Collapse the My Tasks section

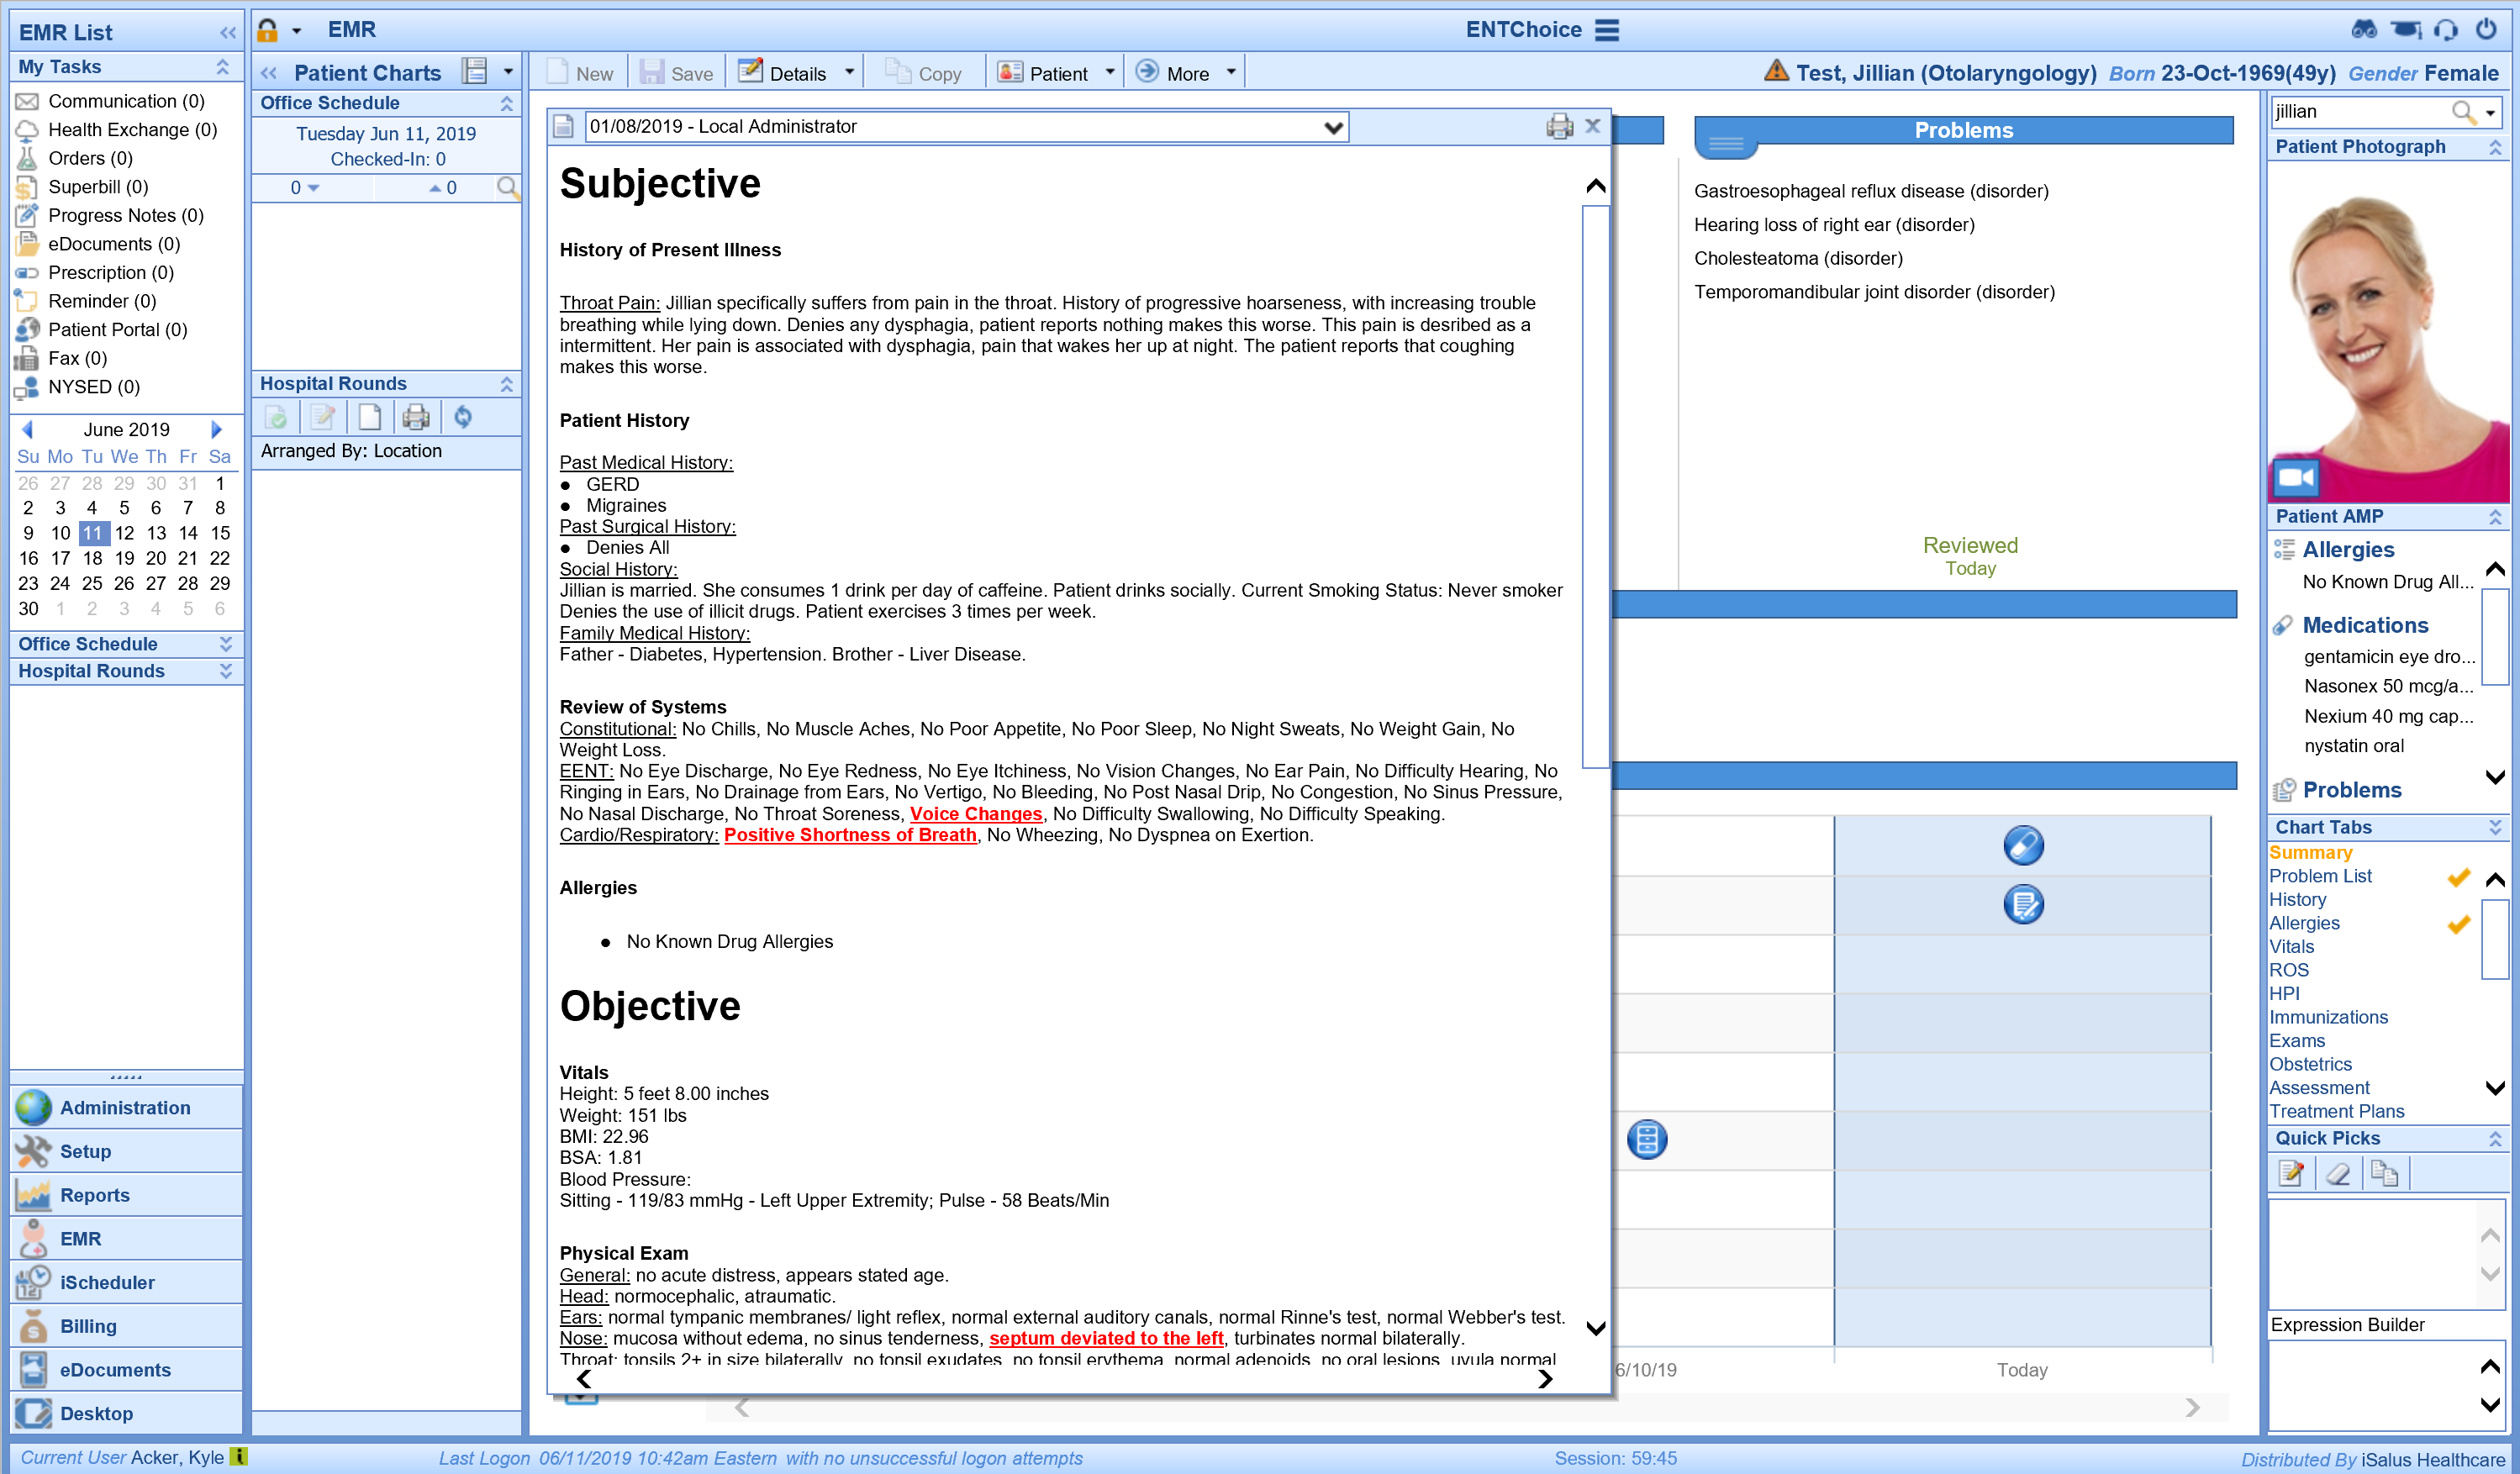pyautogui.click(x=223, y=67)
